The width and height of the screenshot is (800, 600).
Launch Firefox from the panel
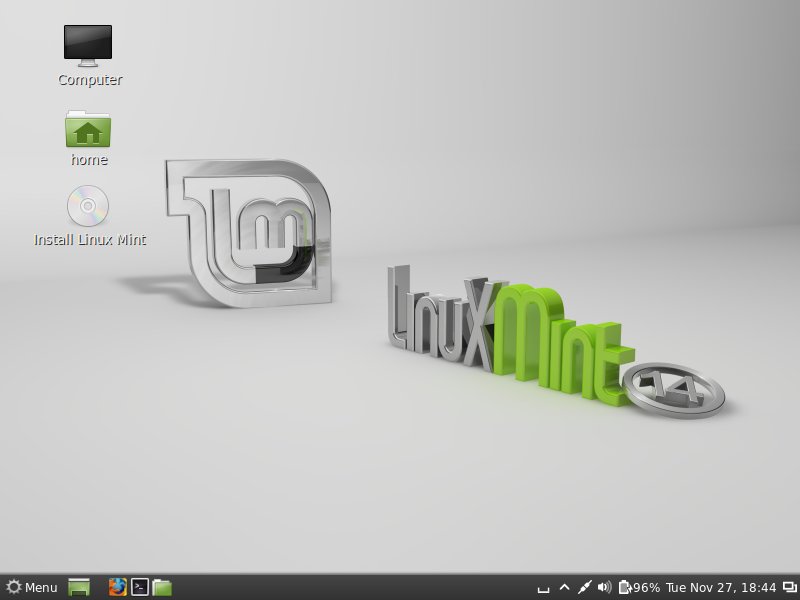117,587
